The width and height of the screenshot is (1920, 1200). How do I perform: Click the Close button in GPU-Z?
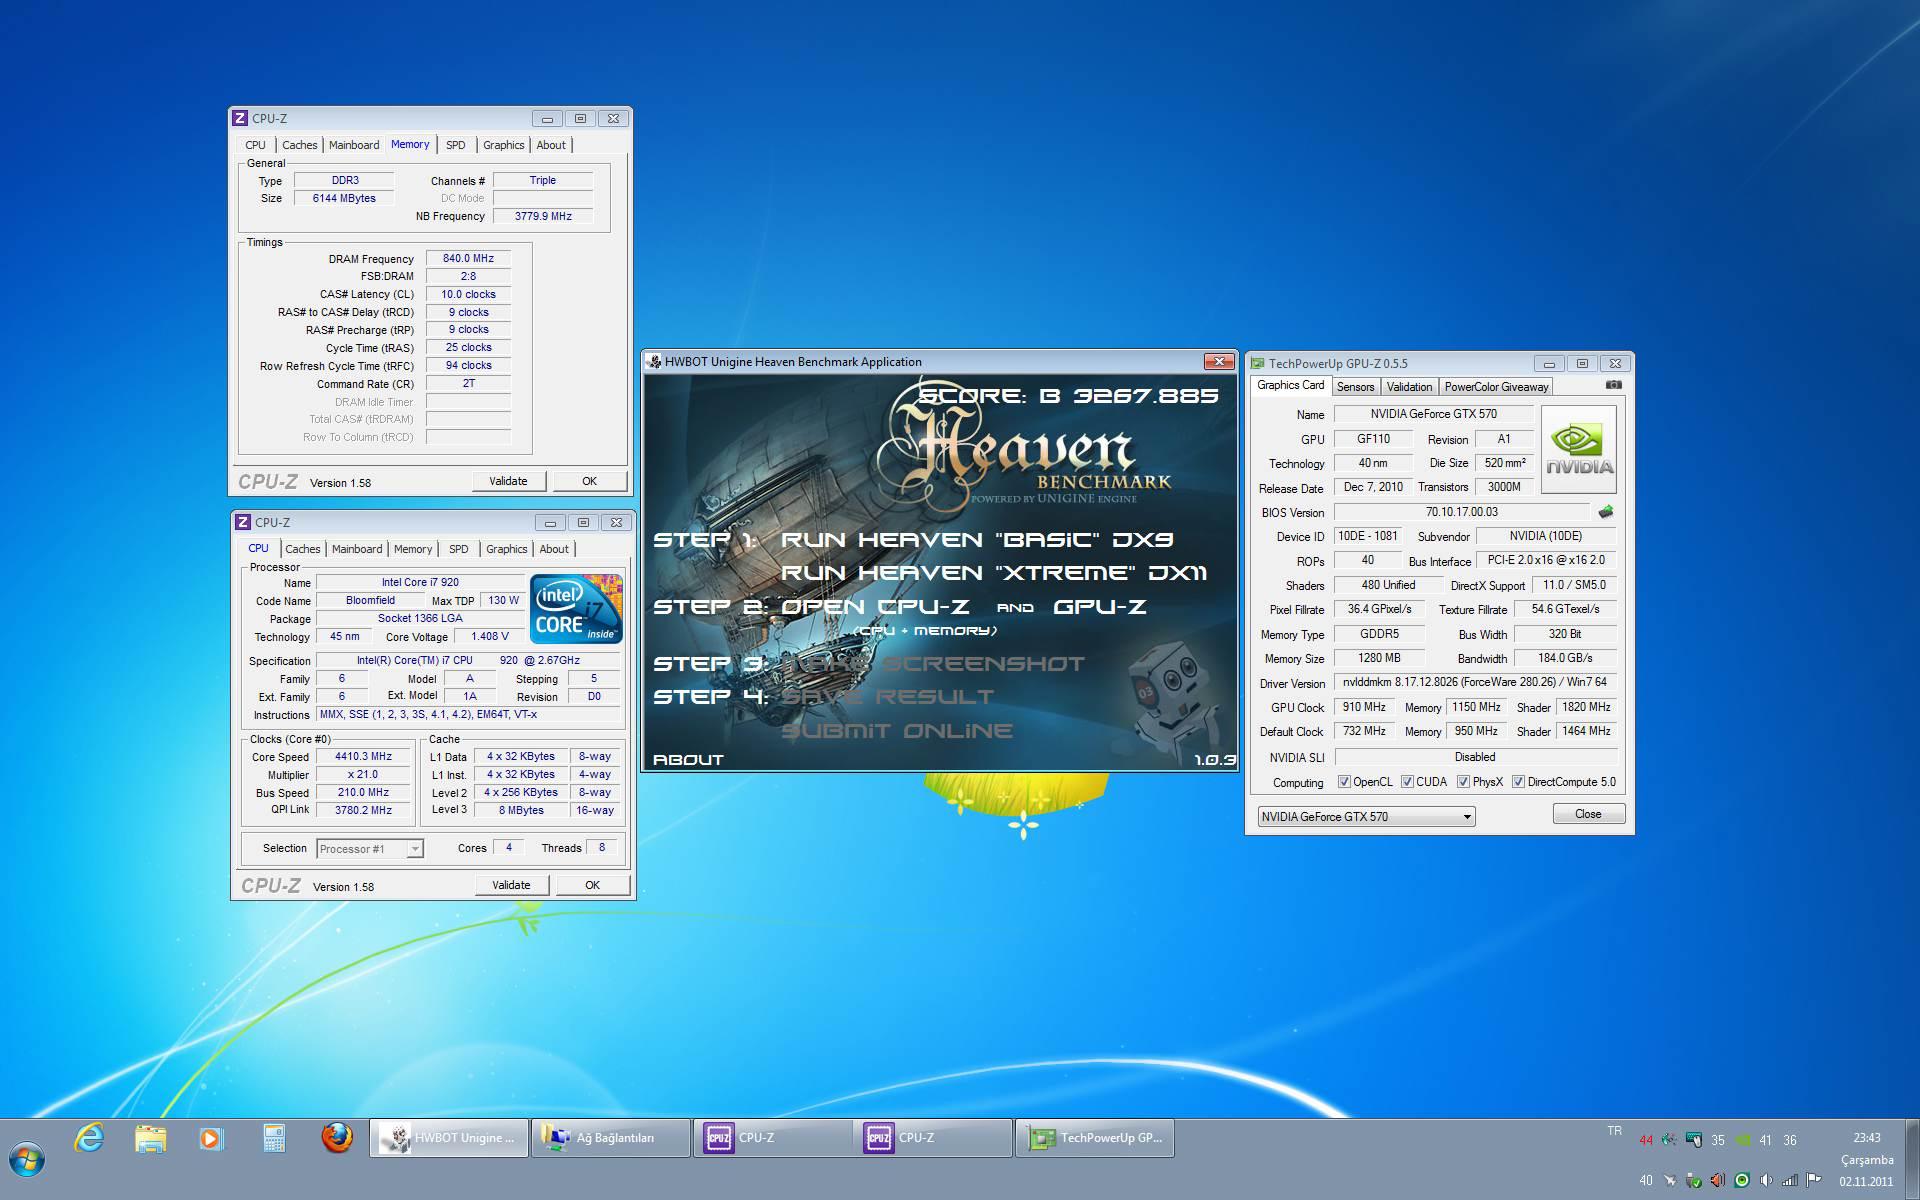pos(1588,814)
